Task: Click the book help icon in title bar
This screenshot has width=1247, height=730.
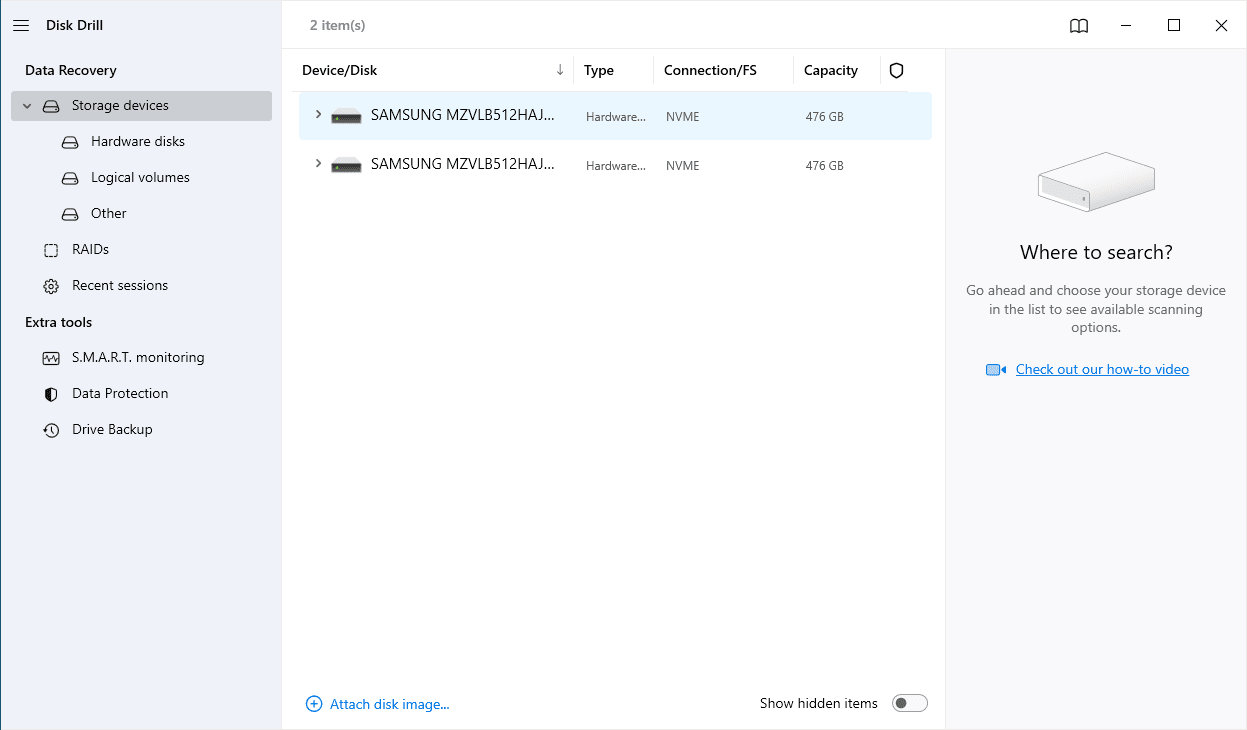Action: (1079, 26)
